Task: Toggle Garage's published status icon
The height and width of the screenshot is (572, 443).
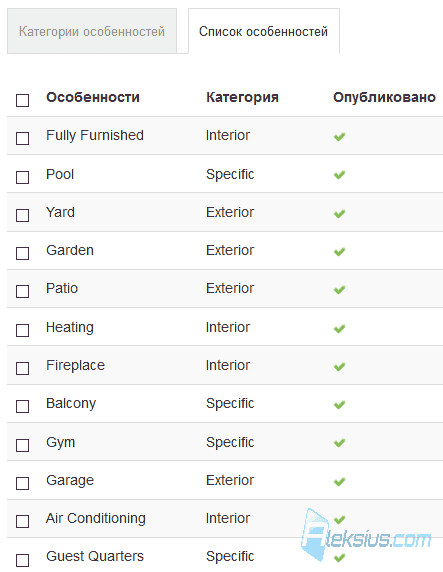Action: pyautogui.click(x=339, y=482)
